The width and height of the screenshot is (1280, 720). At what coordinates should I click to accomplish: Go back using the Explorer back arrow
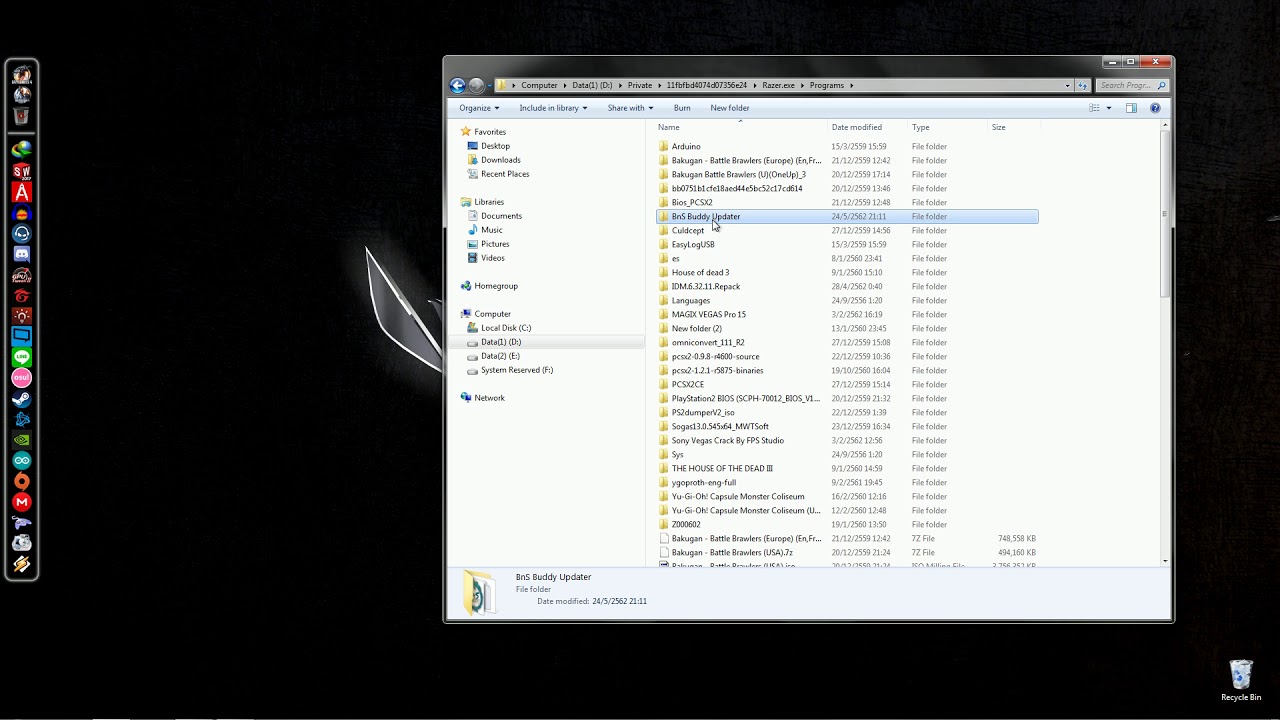(458, 85)
